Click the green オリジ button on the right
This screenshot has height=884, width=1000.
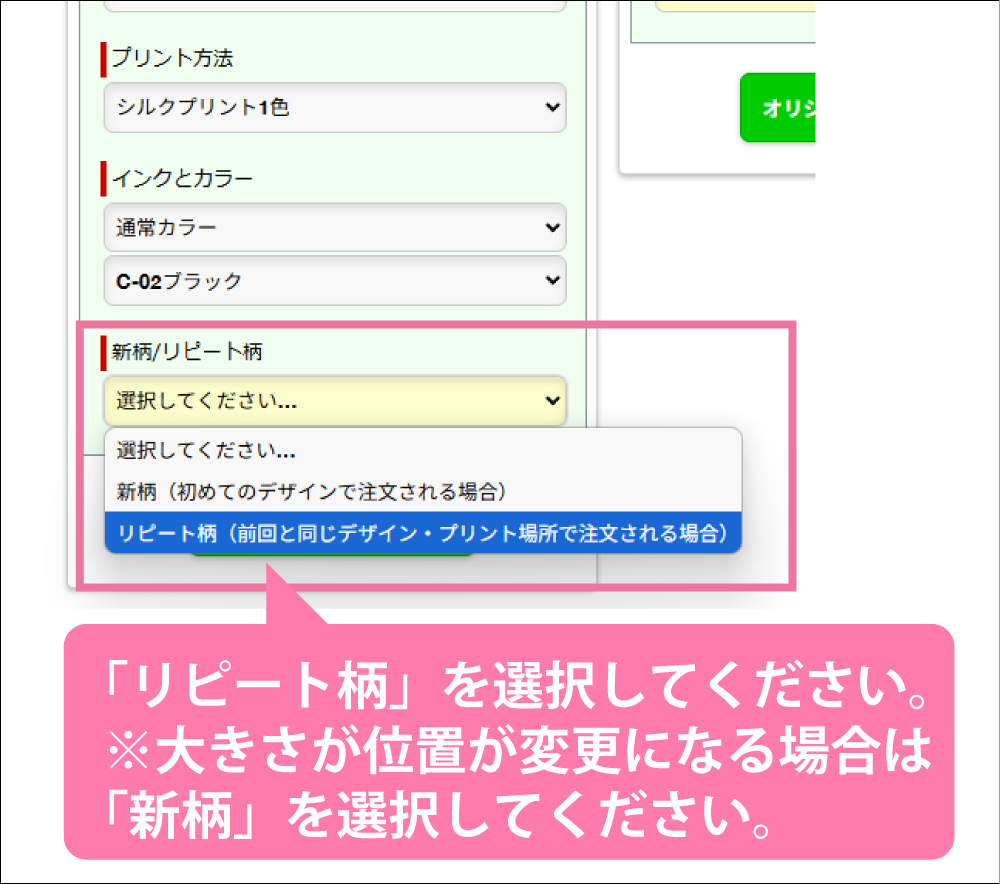(778, 107)
